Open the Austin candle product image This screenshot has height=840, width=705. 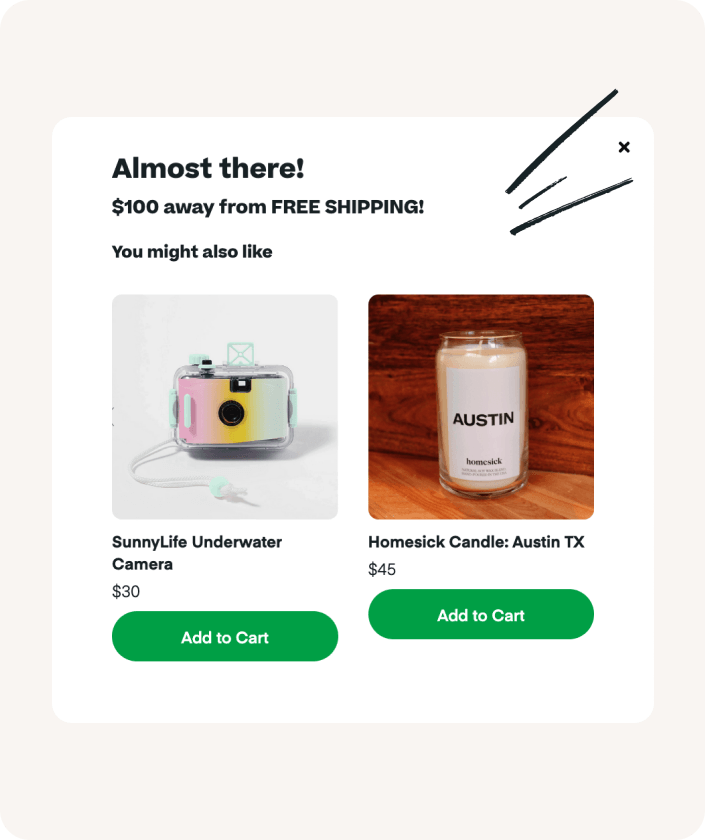[481, 407]
